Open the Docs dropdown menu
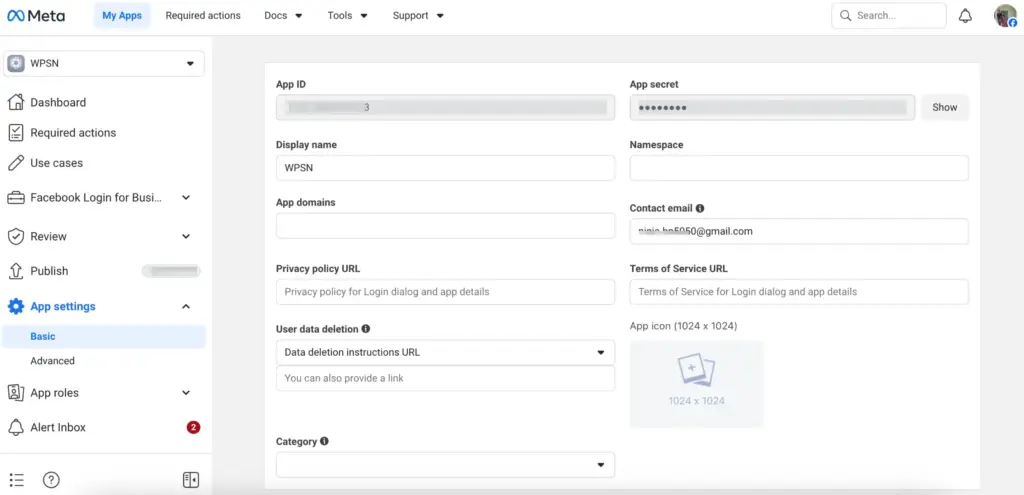The width and height of the screenshot is (1024, 495). 283,16
